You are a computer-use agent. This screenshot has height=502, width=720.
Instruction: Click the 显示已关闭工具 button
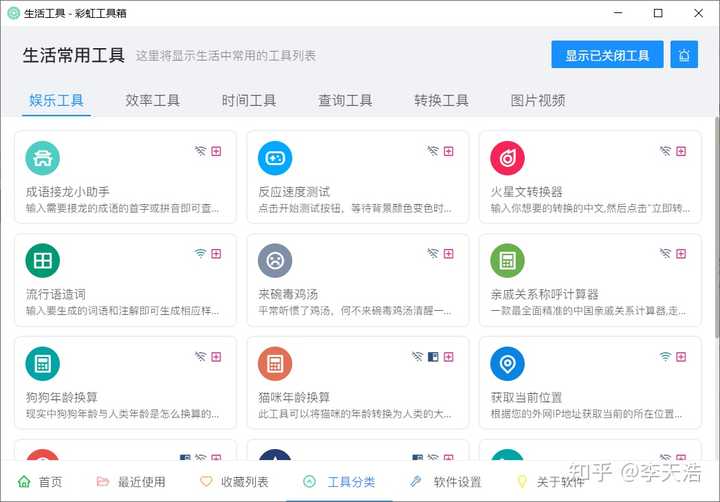coord(607,55)
